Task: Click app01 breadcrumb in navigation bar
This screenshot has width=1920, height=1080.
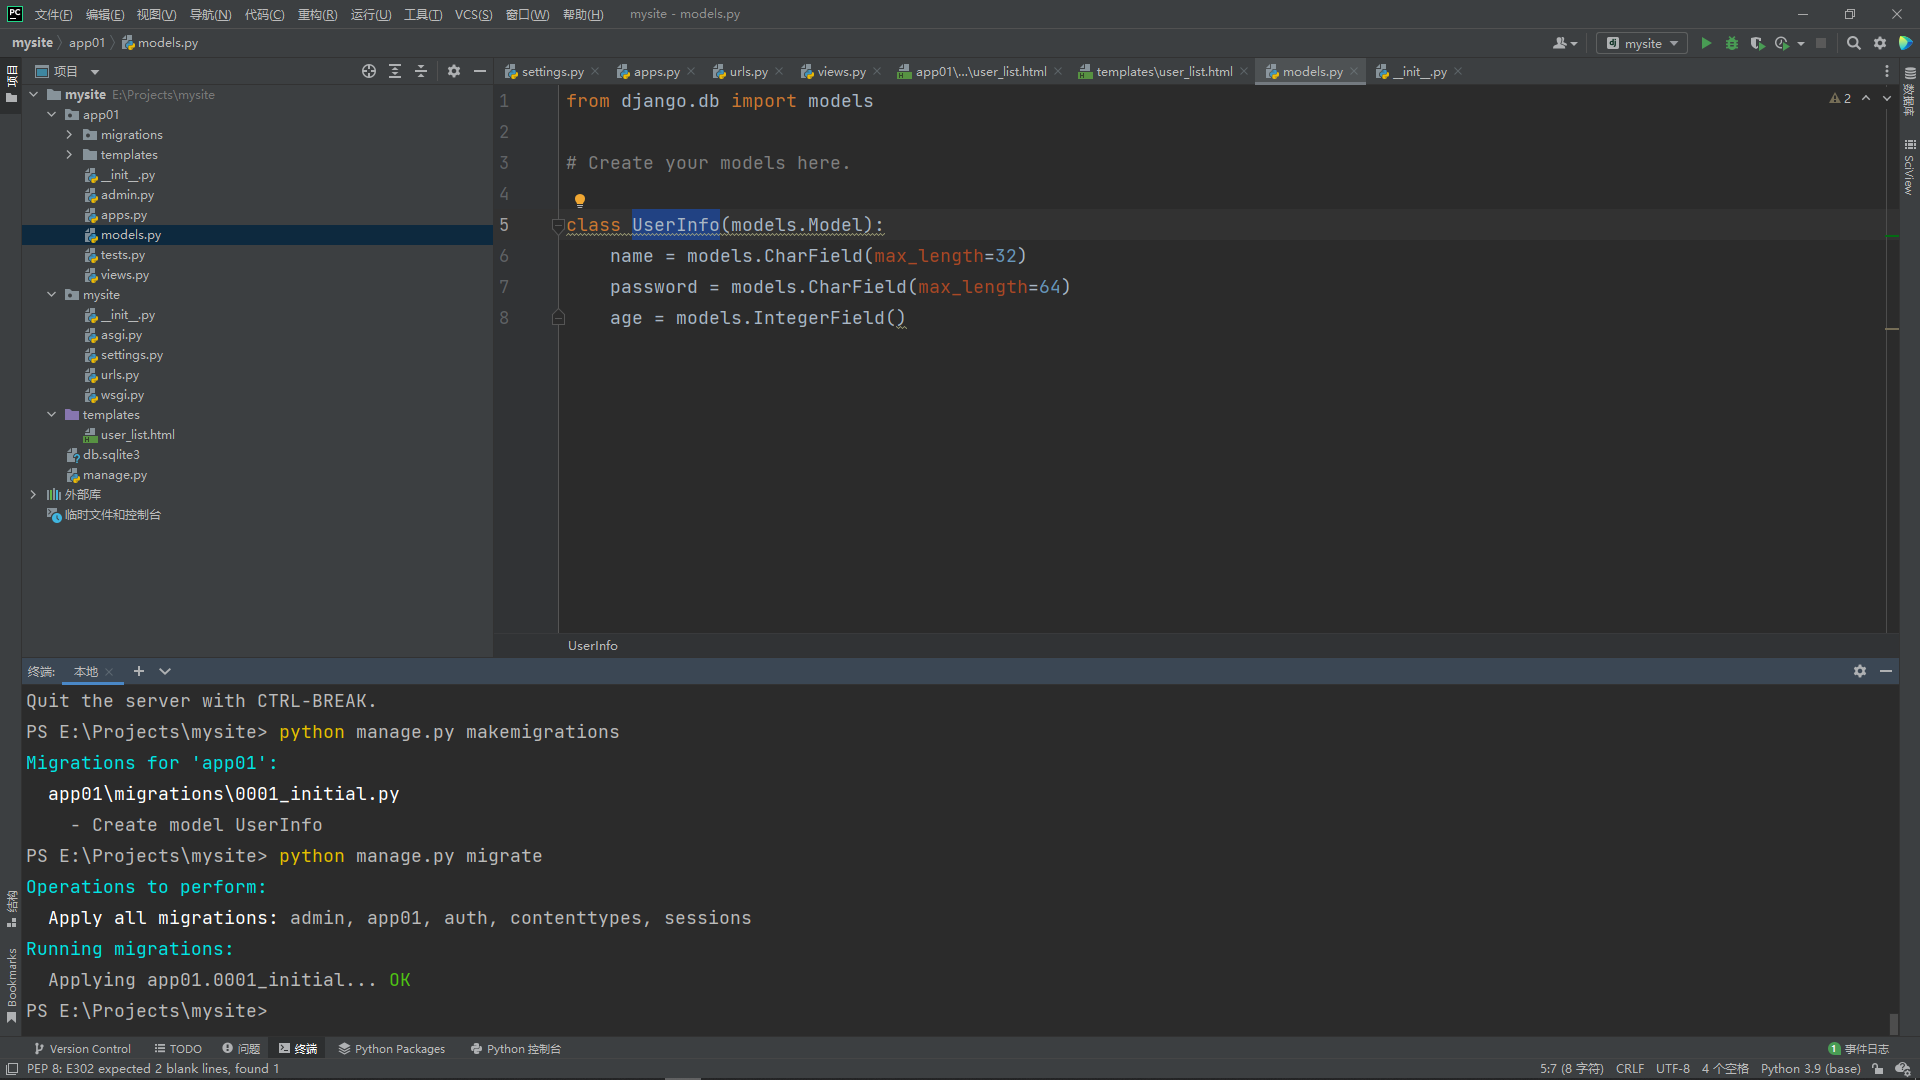Action: click(87, 43)
